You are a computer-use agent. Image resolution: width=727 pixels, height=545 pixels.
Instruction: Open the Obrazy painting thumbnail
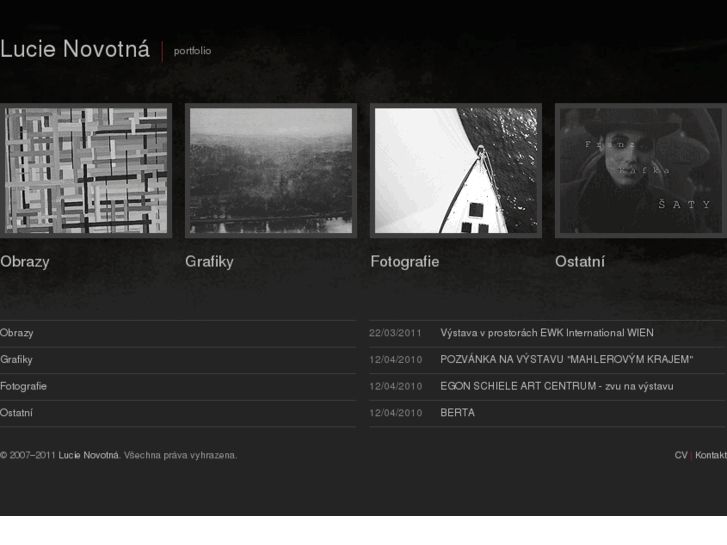(86, 171)
